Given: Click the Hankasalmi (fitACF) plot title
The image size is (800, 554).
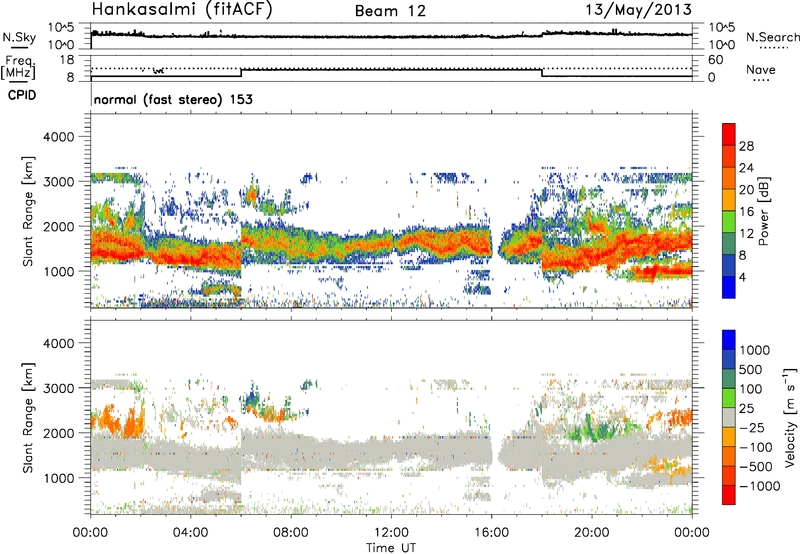Looking at the screenshot, I should point(182,10).
